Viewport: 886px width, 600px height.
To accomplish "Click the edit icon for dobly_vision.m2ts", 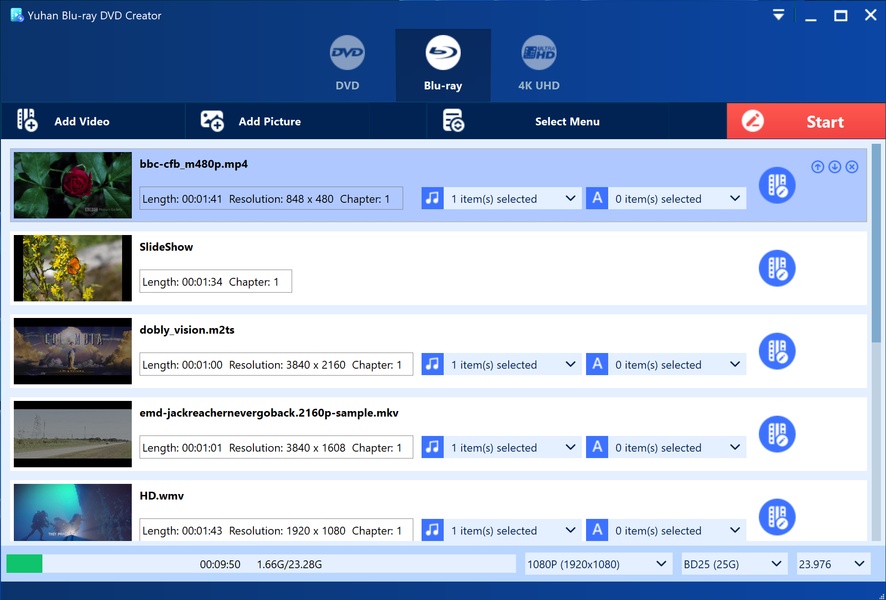I will pos(777,351).
